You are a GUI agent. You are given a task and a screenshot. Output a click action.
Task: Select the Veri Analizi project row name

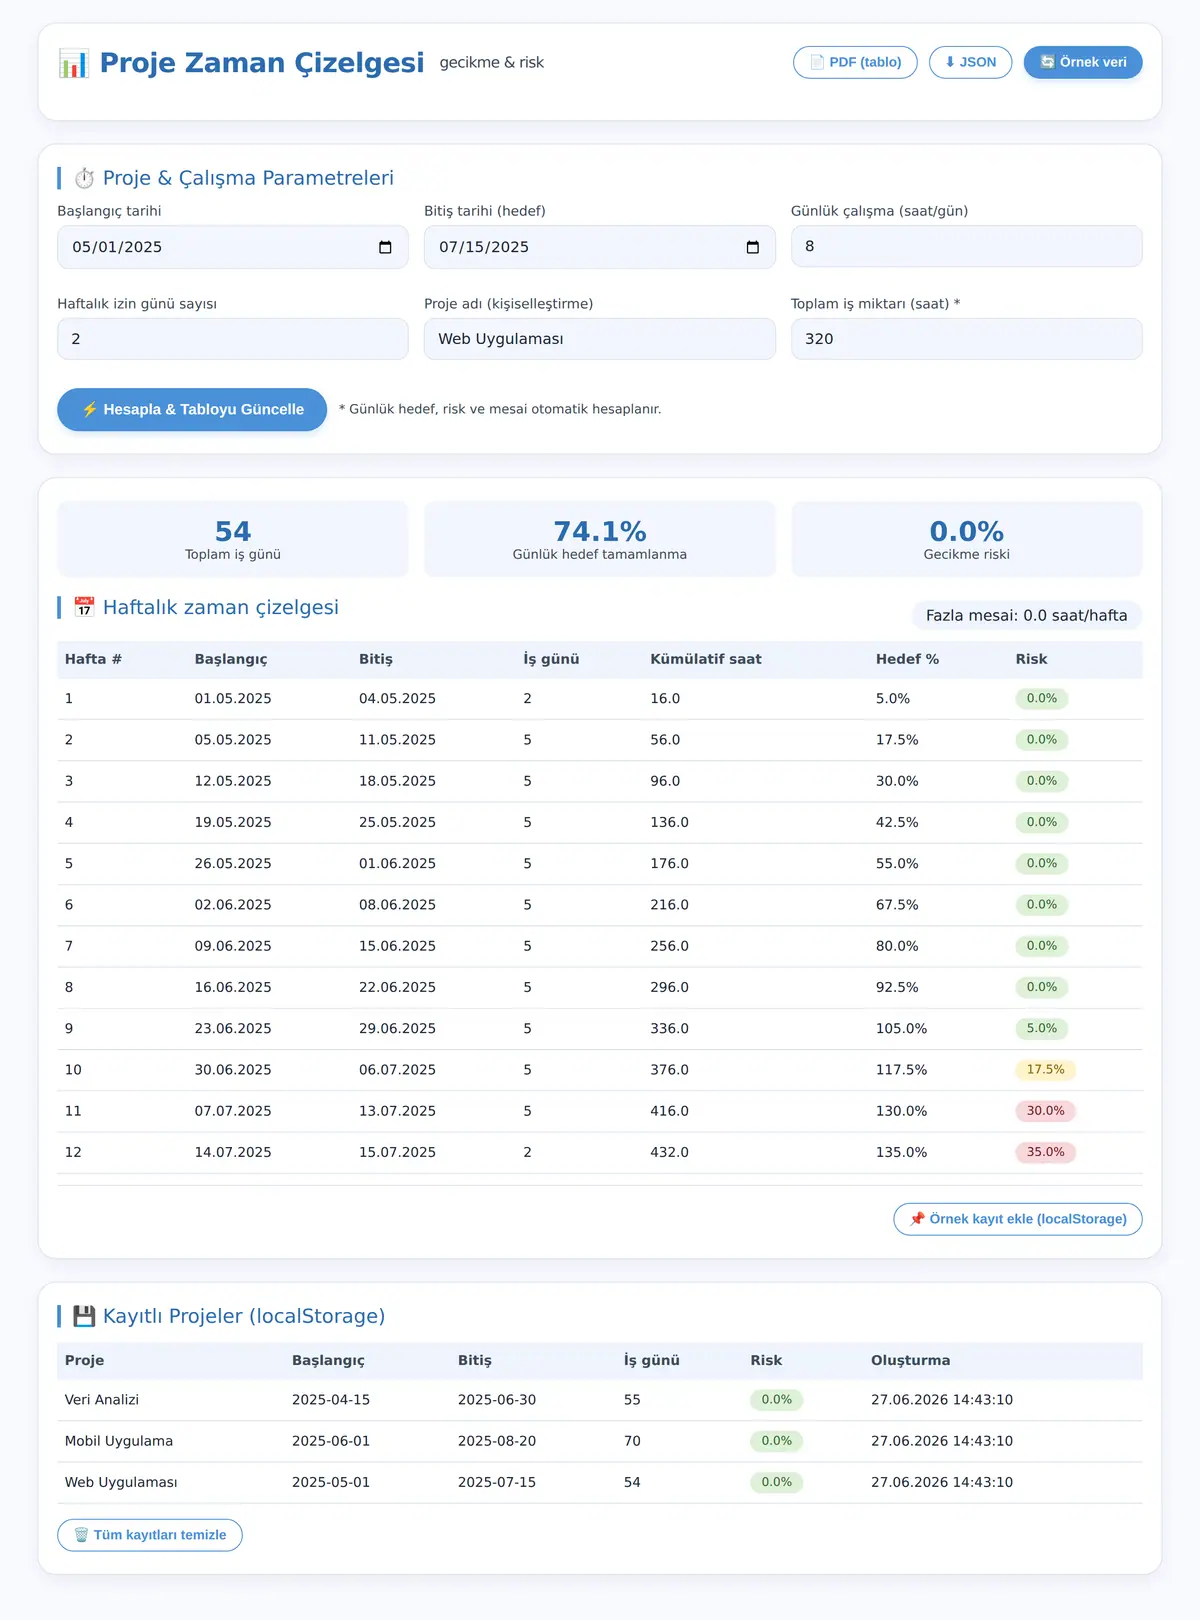click(x=102, y=1400)
